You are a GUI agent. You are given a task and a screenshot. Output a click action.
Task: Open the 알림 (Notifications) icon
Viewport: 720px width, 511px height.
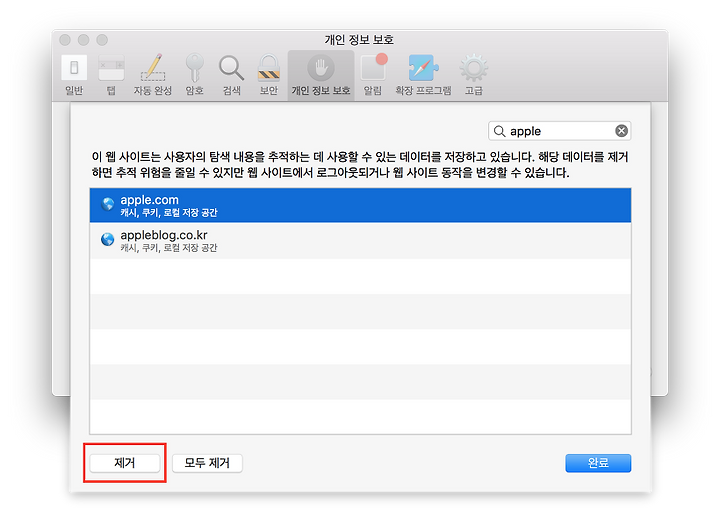(373, 68)
